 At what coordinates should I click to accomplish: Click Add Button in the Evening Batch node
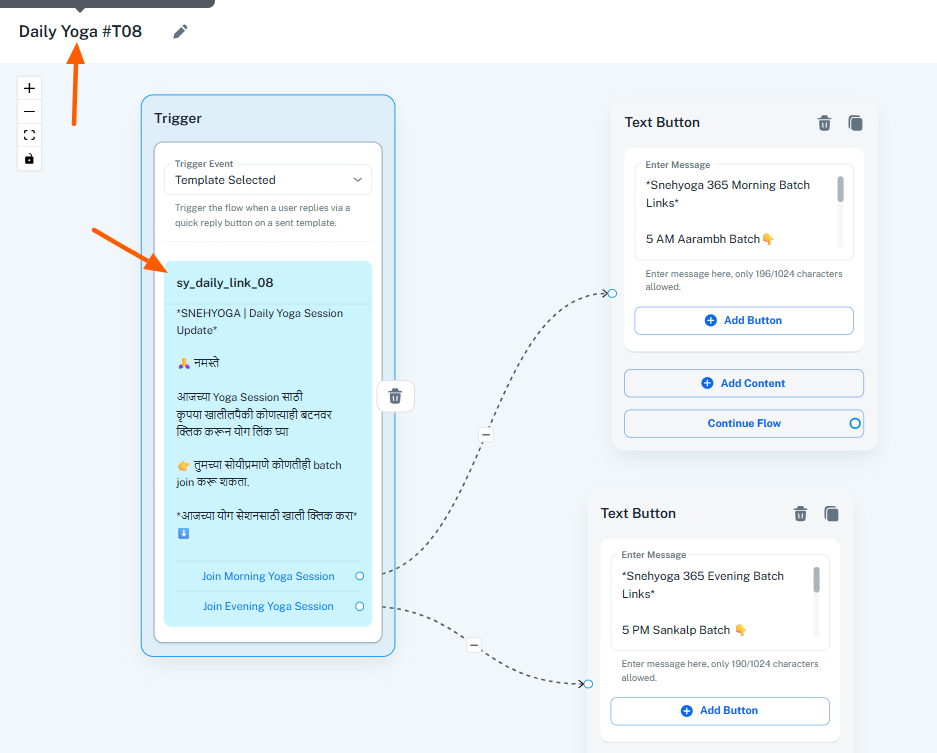(x=719, y=711)
